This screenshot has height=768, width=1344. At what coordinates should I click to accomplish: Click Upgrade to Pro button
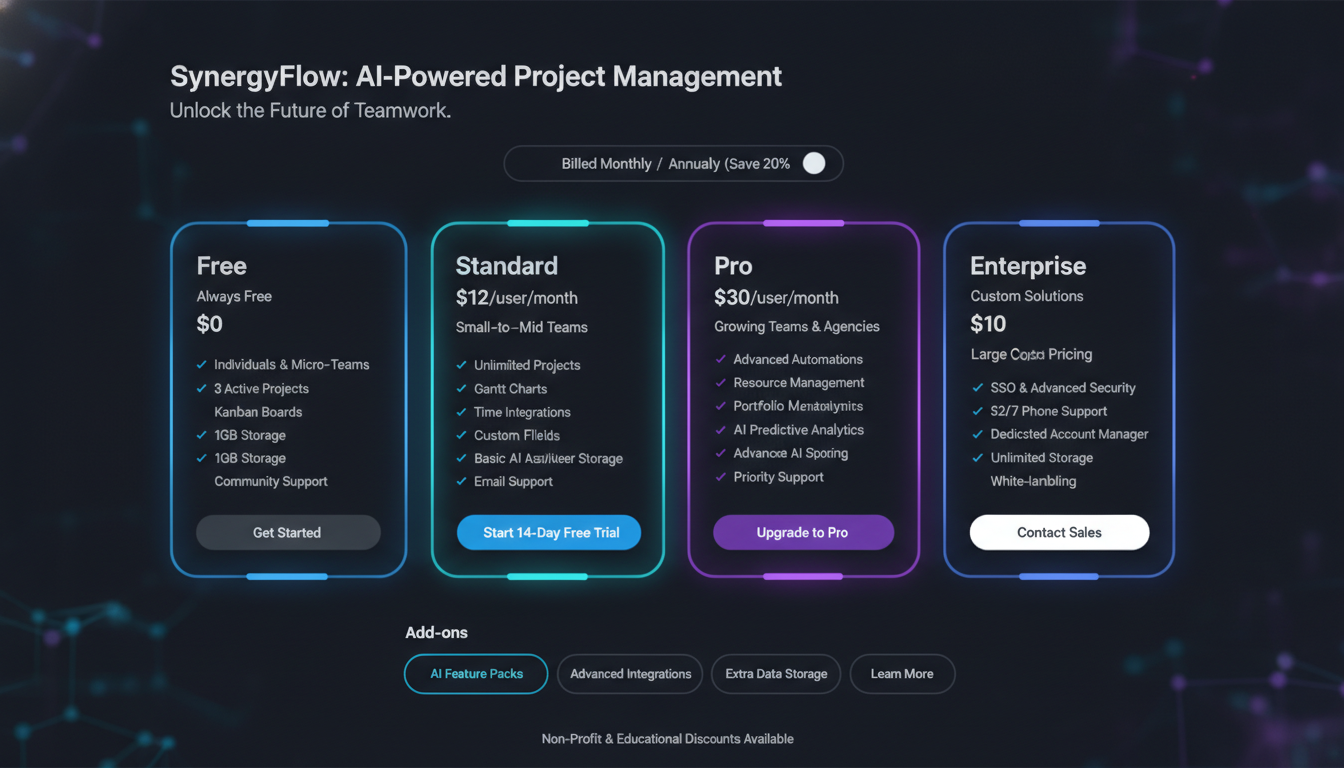803,532
